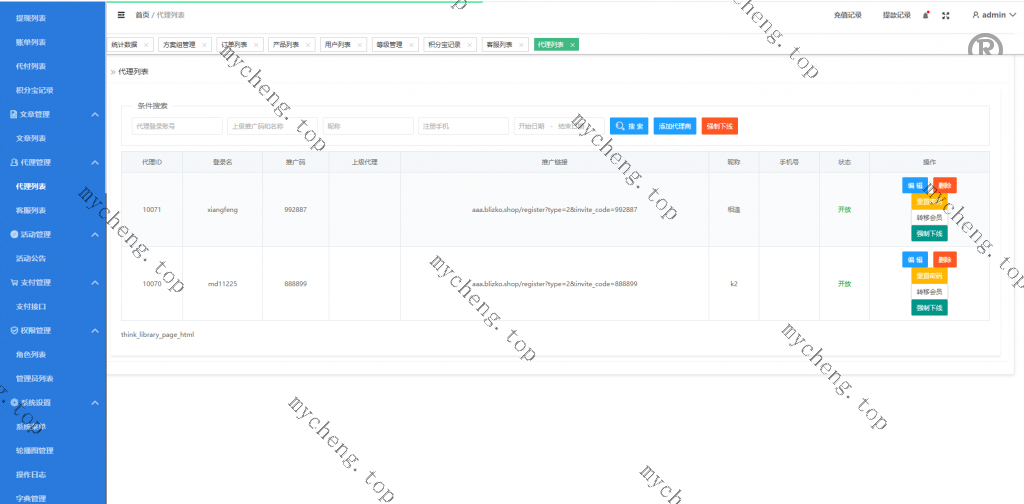Image resolution: width=1024 pixels, height=504 pixels.
Task: Click the hamburger menu collapse icon
Action: [121, 15]
